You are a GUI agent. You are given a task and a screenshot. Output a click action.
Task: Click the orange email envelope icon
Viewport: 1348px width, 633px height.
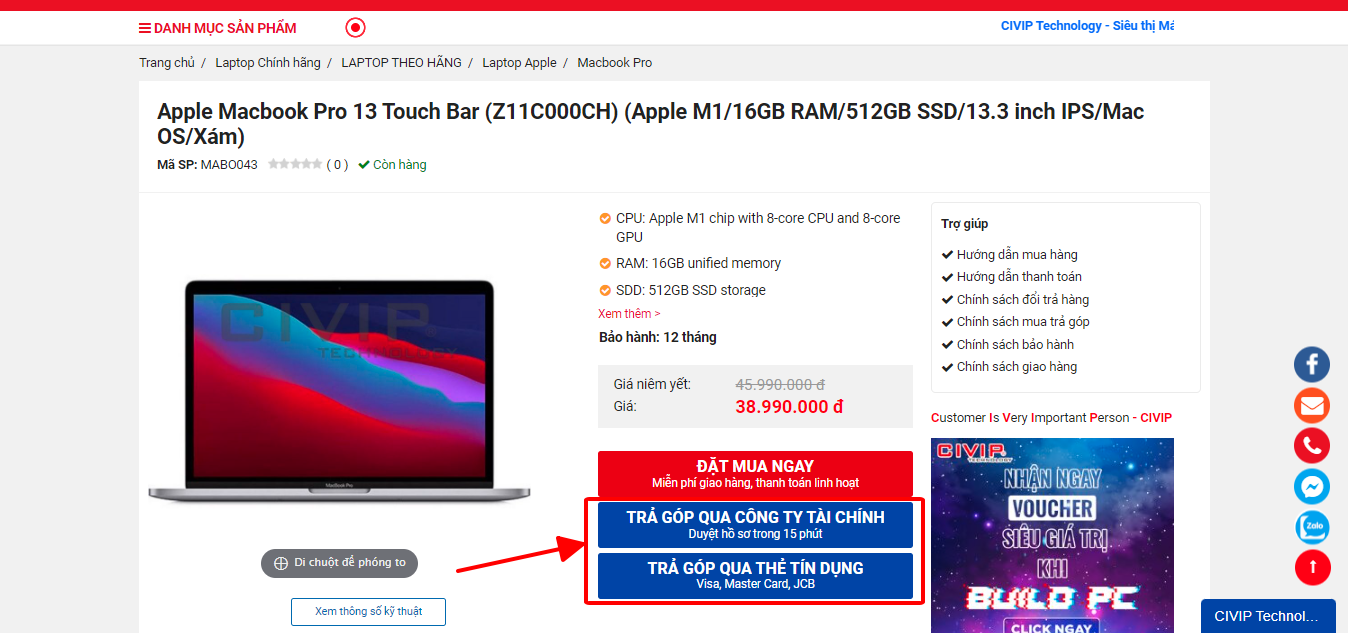click(1312, 405)
